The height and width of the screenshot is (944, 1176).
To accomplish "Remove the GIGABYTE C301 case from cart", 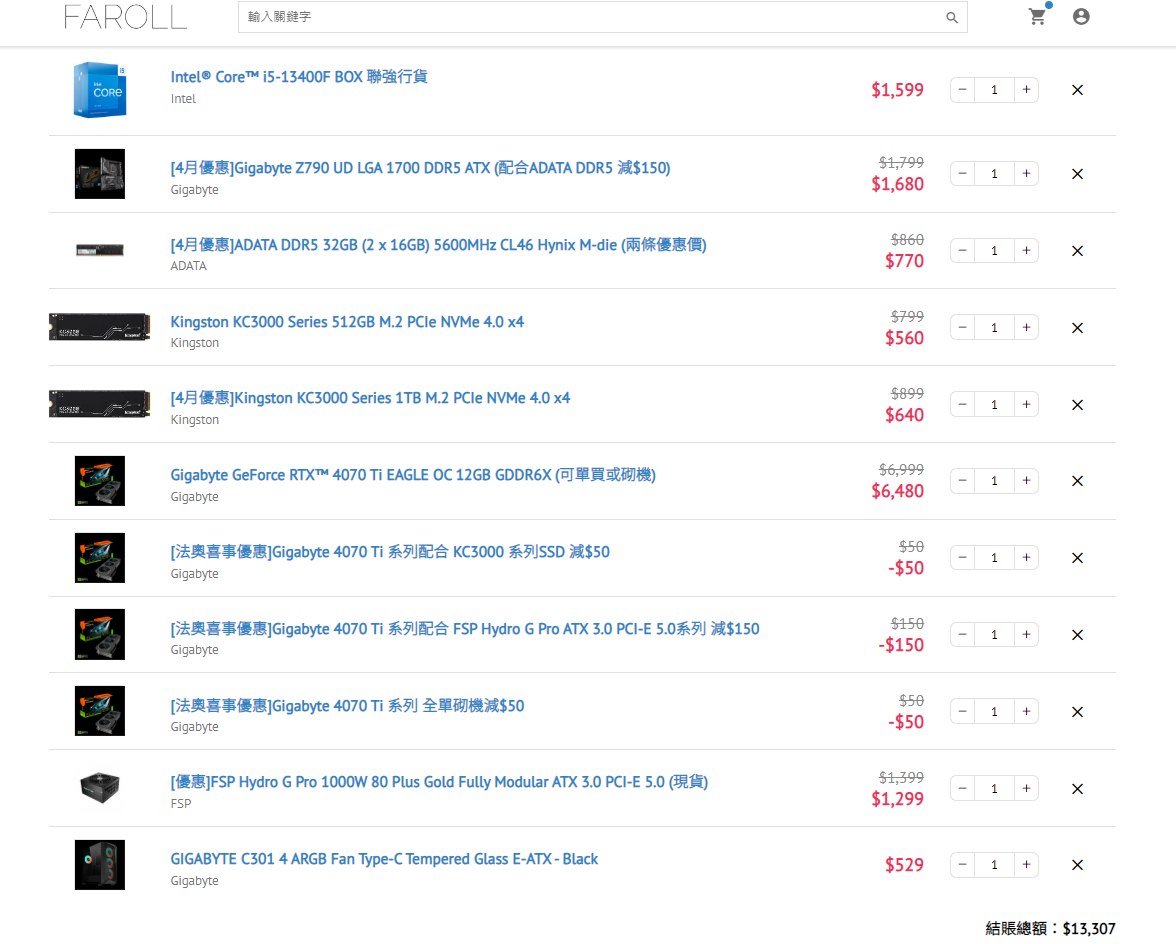I will pyautogui.click(x=1077, y=864).
